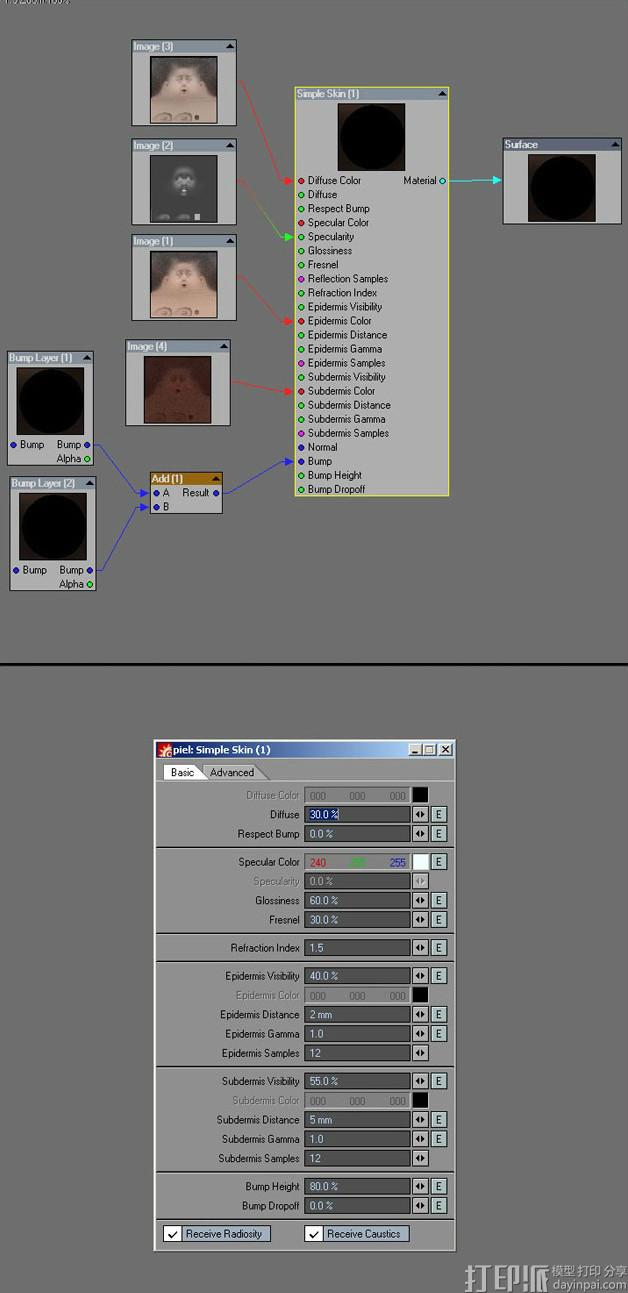
Task: Click the Subdermis Color input socket
Action: [x=301, y=391]
